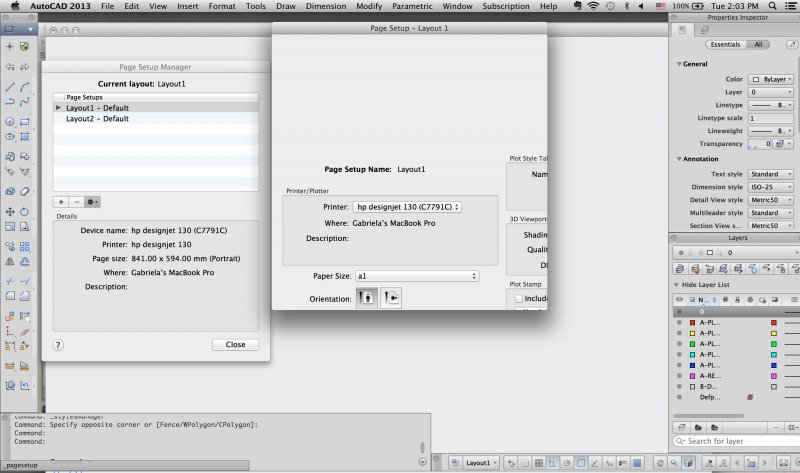This screenshot has height=473, width=800.
Task: Open the Modify menu
Action: click(x=369, y=6)
